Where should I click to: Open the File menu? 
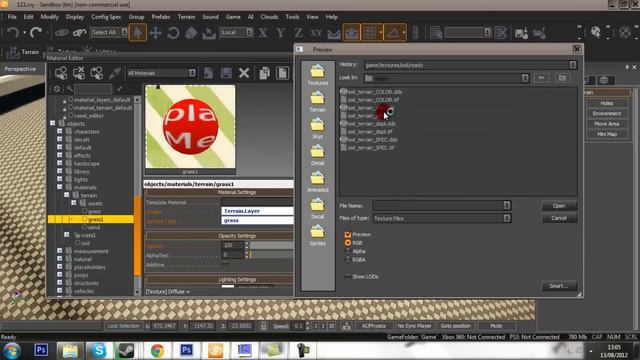point(12,17)
